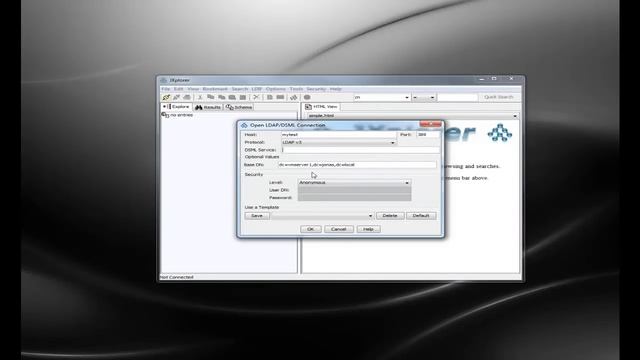Click the JXplorer tree logo in HTML view
Image resolution: width=640 pixels, height=360 pixels.
click(x=500, y=133)
